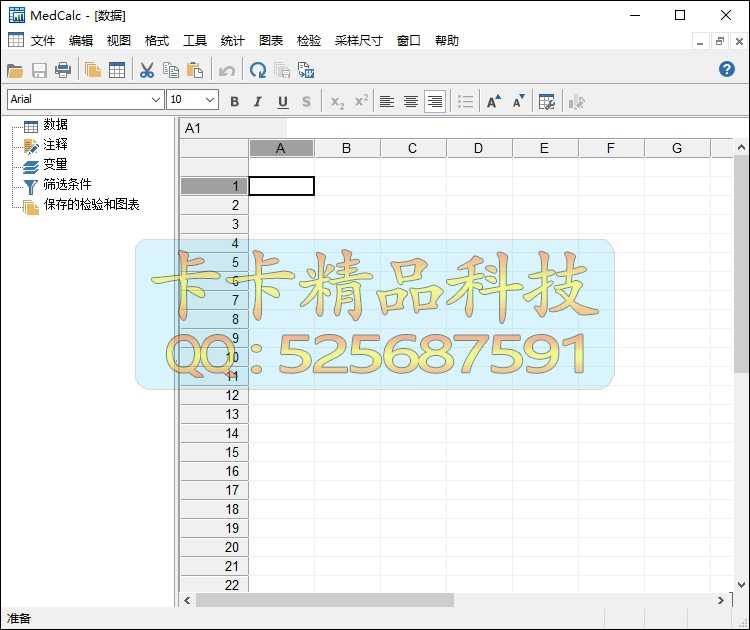Open the 采样尺寸 menu
Screen dimensions: 750x630
tap(359, 41)
